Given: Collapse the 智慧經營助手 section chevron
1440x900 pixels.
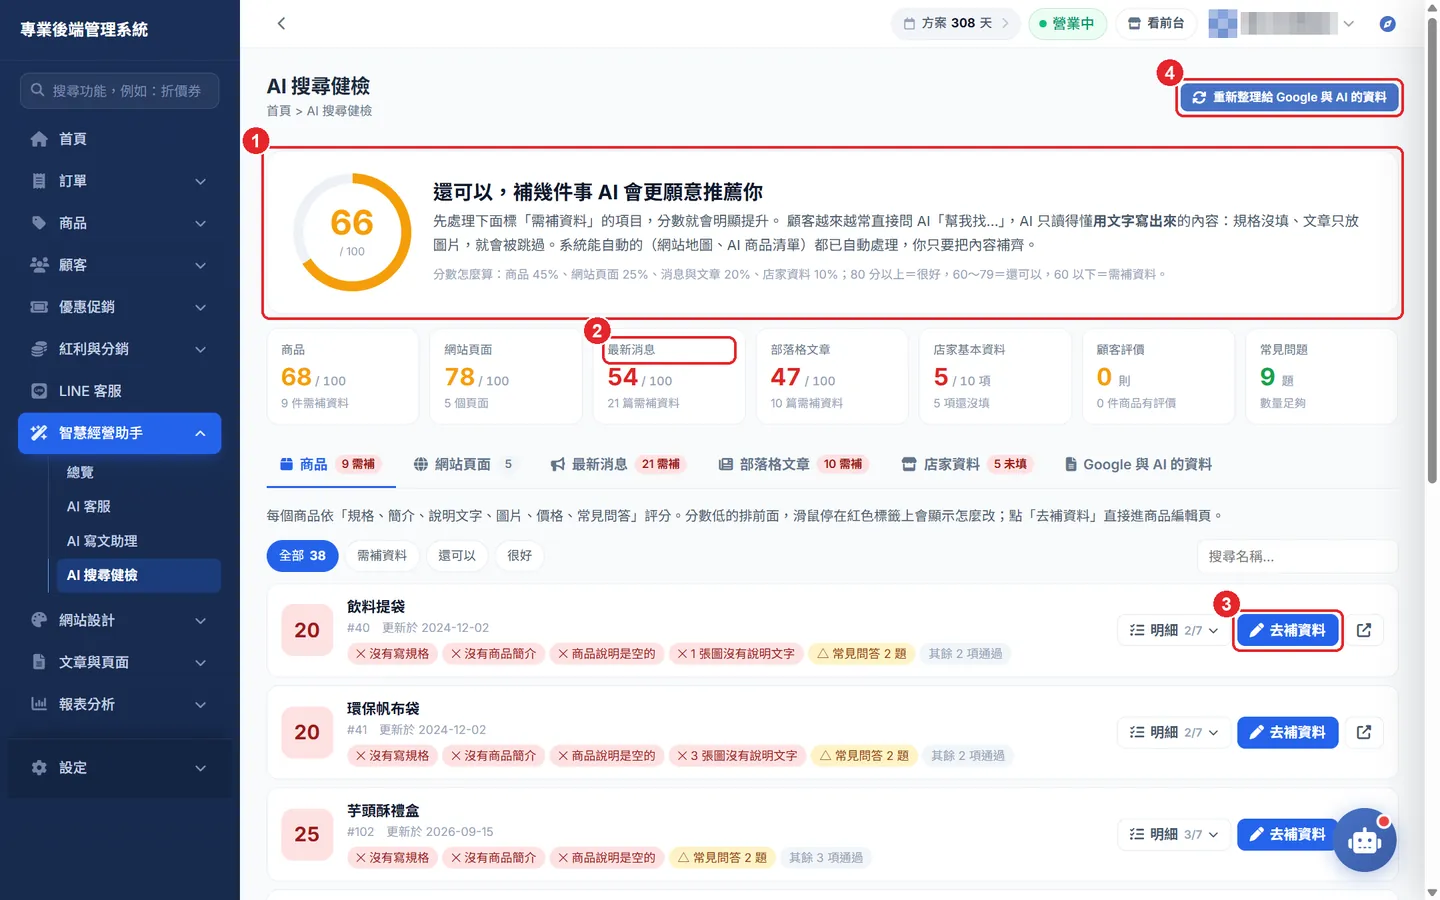Looking at the screenshot, I should tap(200, 433).
